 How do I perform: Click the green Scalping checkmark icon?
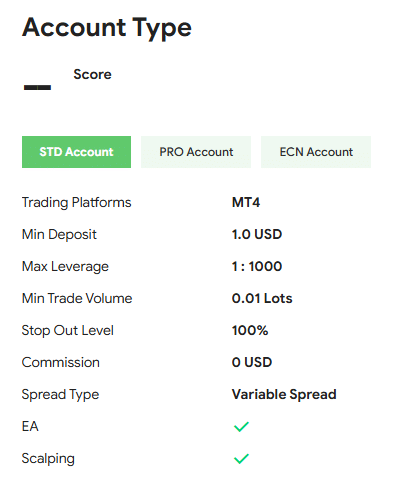[x=241, y=458]
